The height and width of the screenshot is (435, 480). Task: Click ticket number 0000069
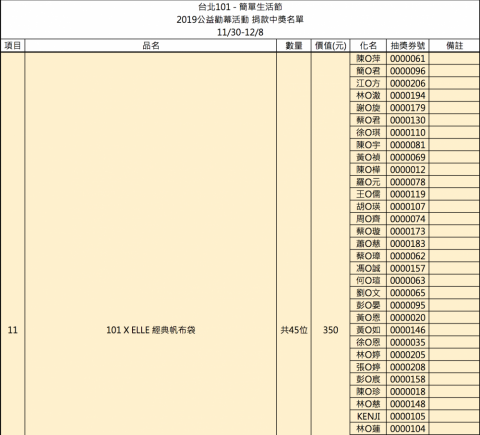[x=408, y=157]
